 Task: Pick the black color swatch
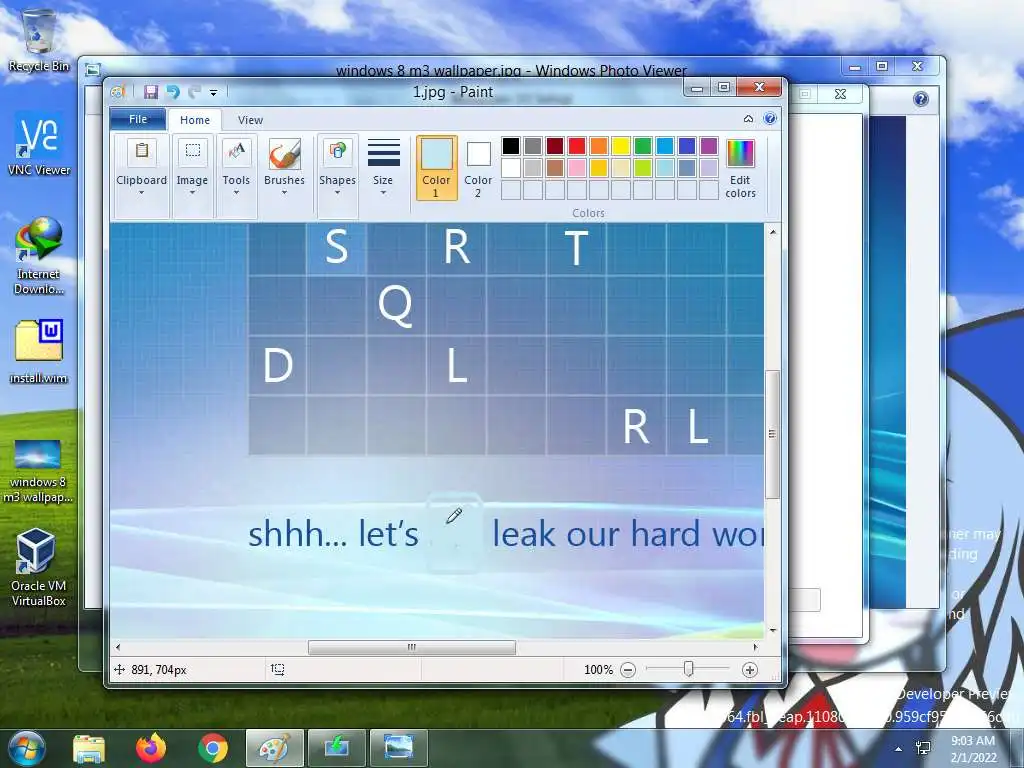click(511, 146)
